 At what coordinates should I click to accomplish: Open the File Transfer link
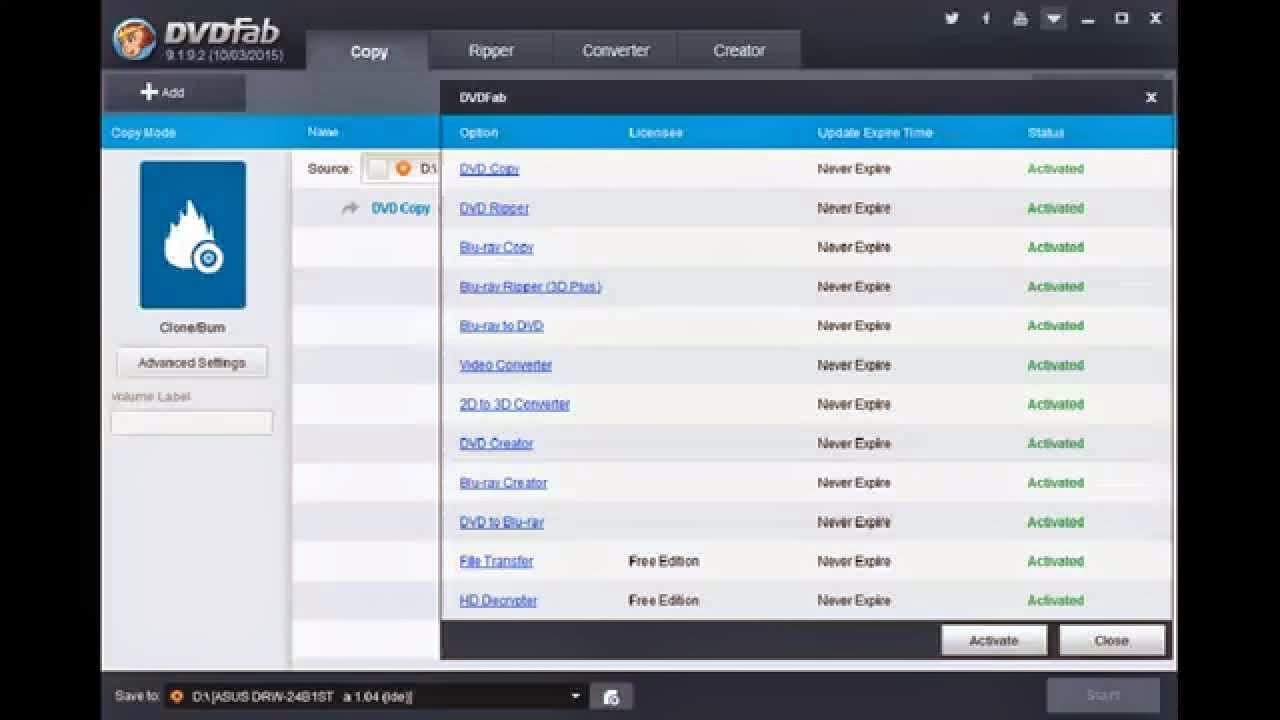click(x=496, y=561)
